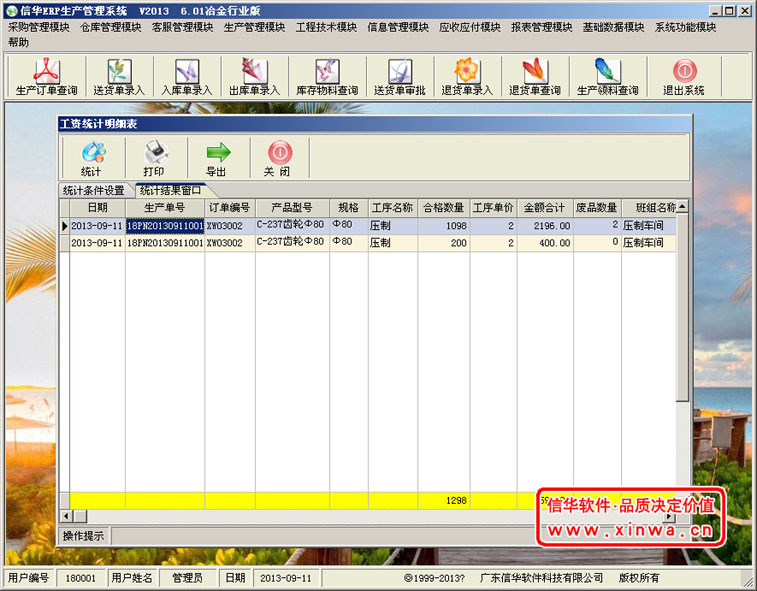This screenshot has width=757, height=591.
Task: Open the 报表管理模块 menu
Action: [541, 27]
